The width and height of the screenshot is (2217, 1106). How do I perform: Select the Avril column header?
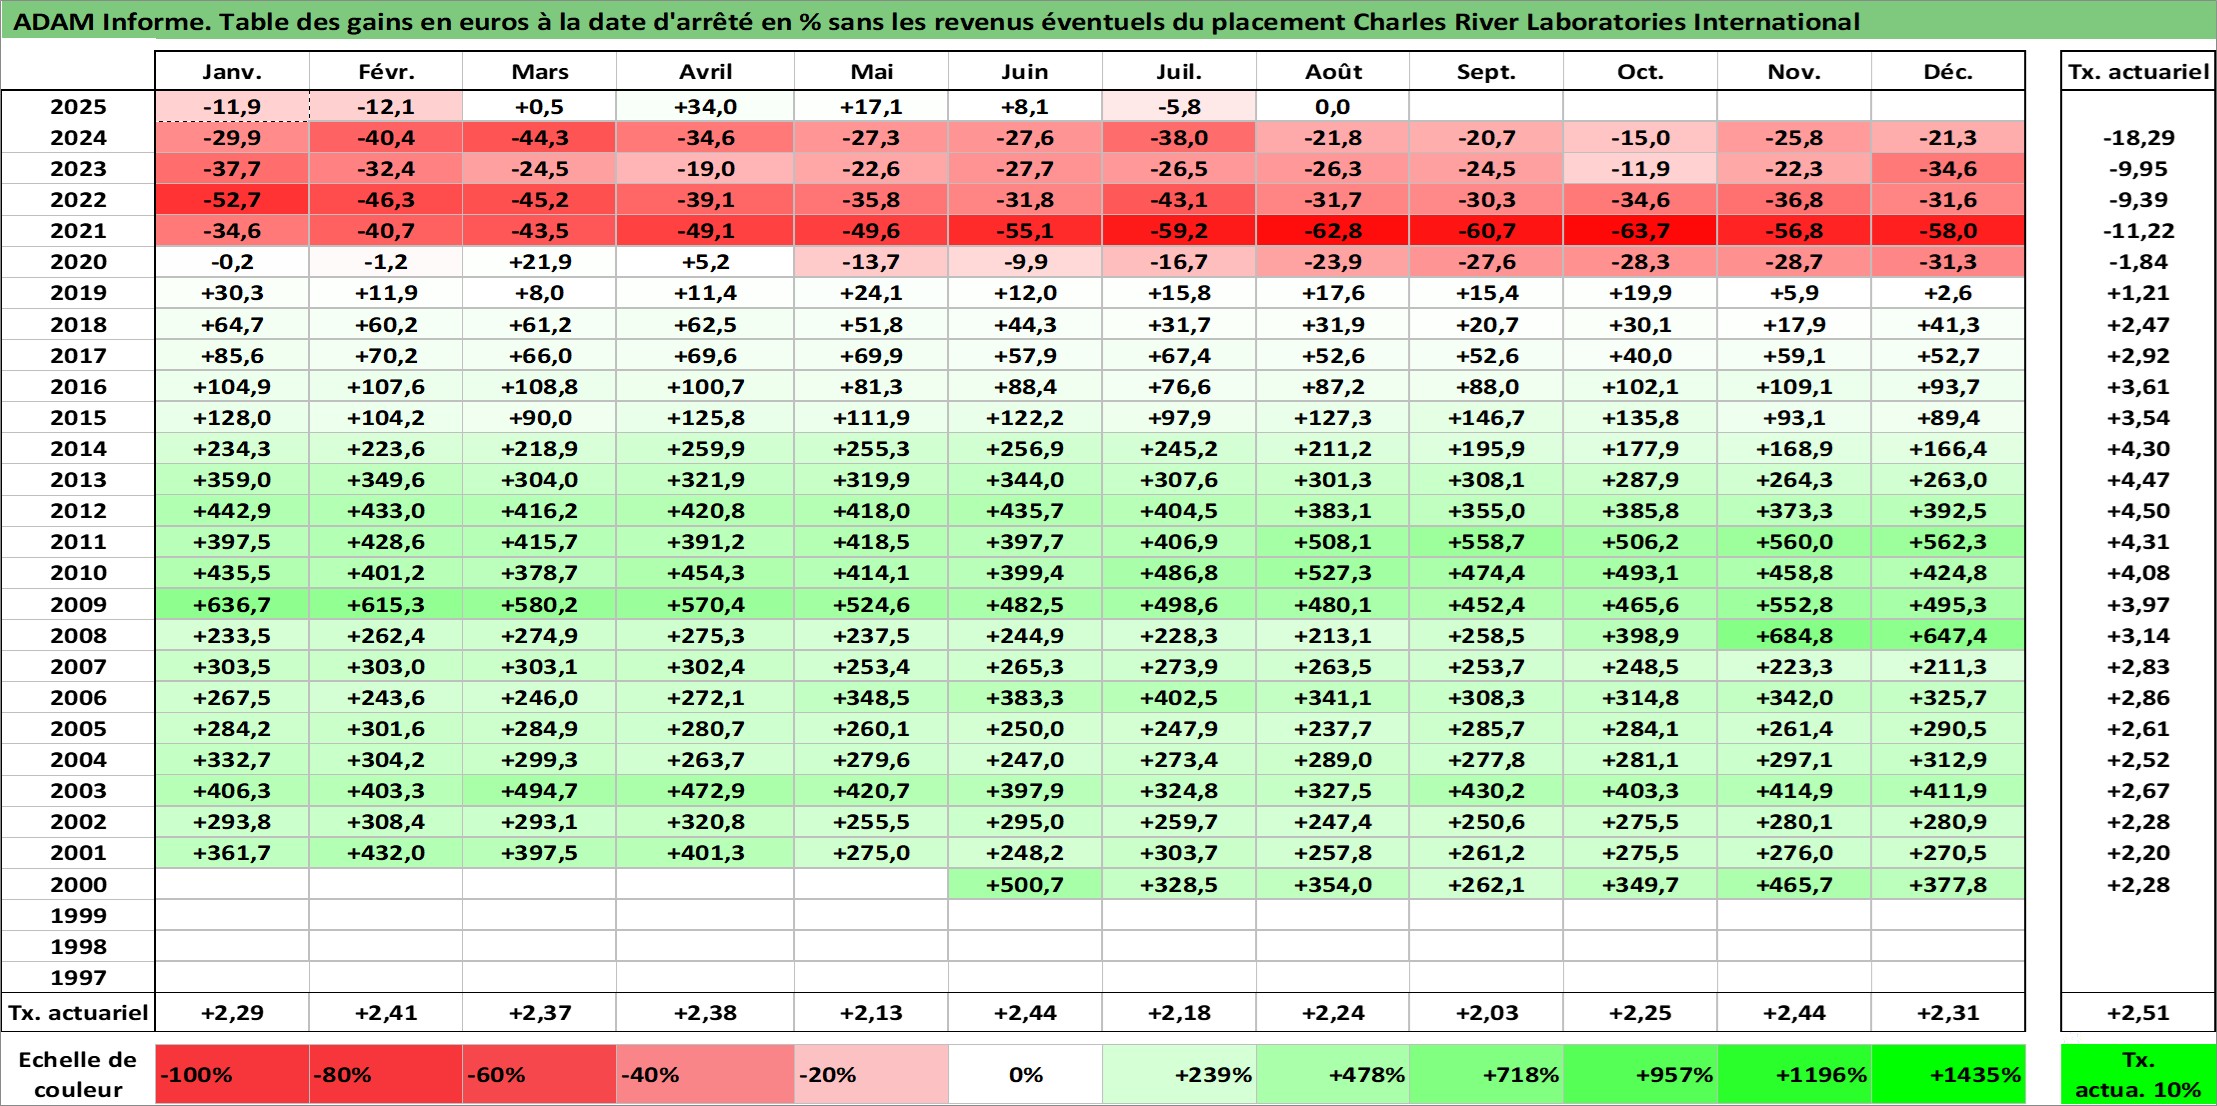(x=706, y=71)
